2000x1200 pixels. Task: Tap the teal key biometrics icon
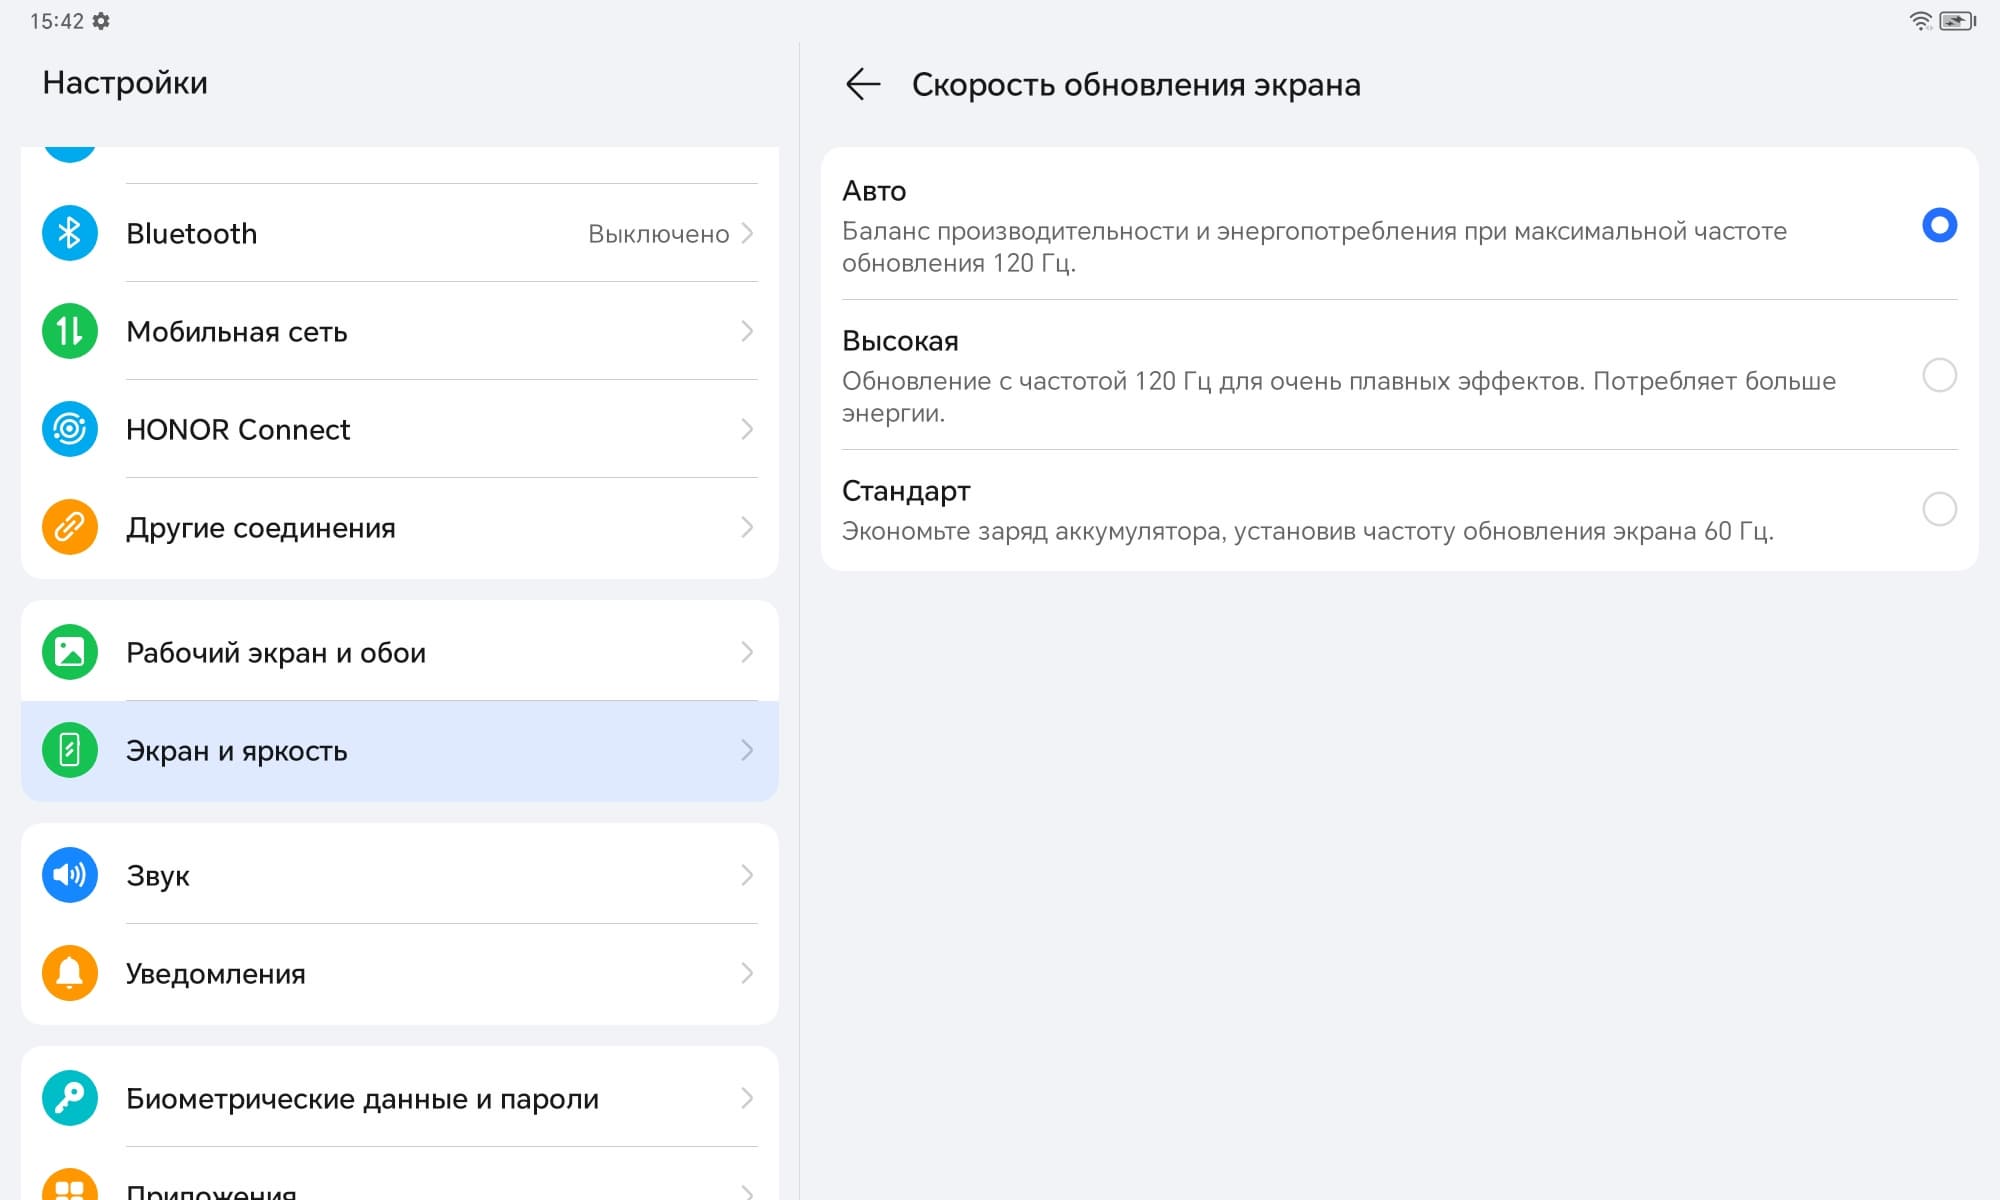click(69, 1098)
